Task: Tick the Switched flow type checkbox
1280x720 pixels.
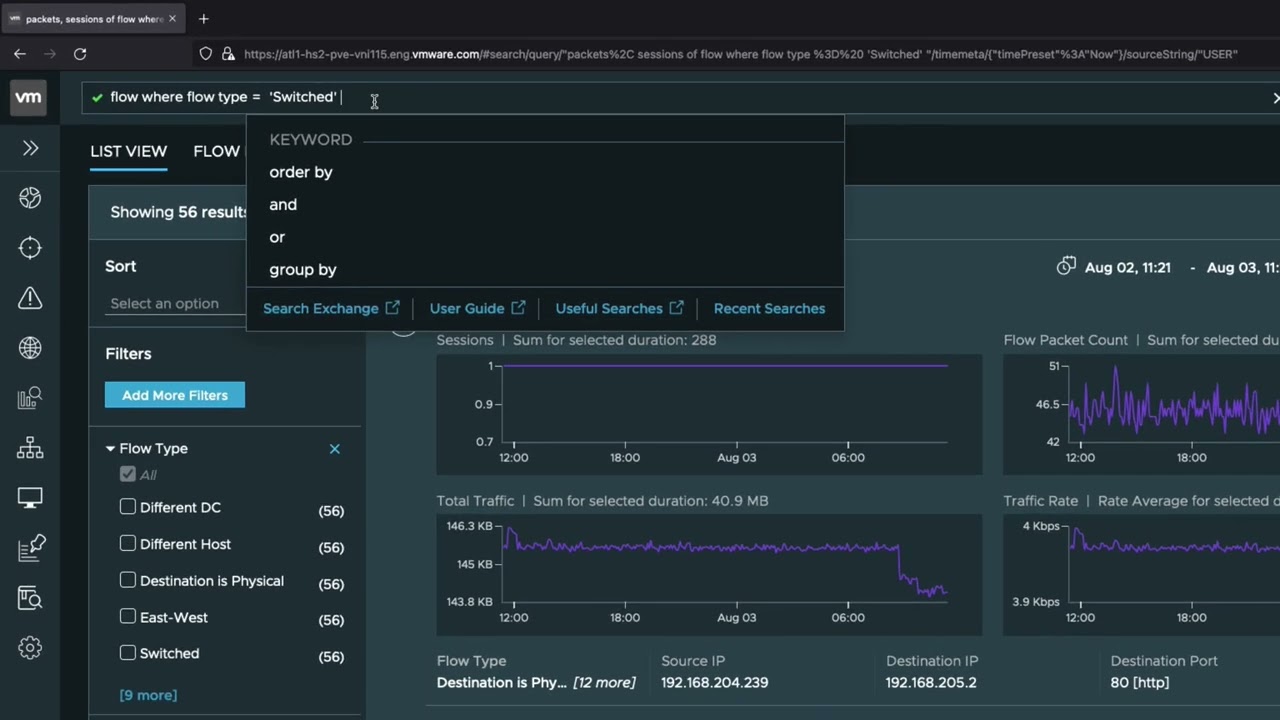Action: tap(128, 653)
